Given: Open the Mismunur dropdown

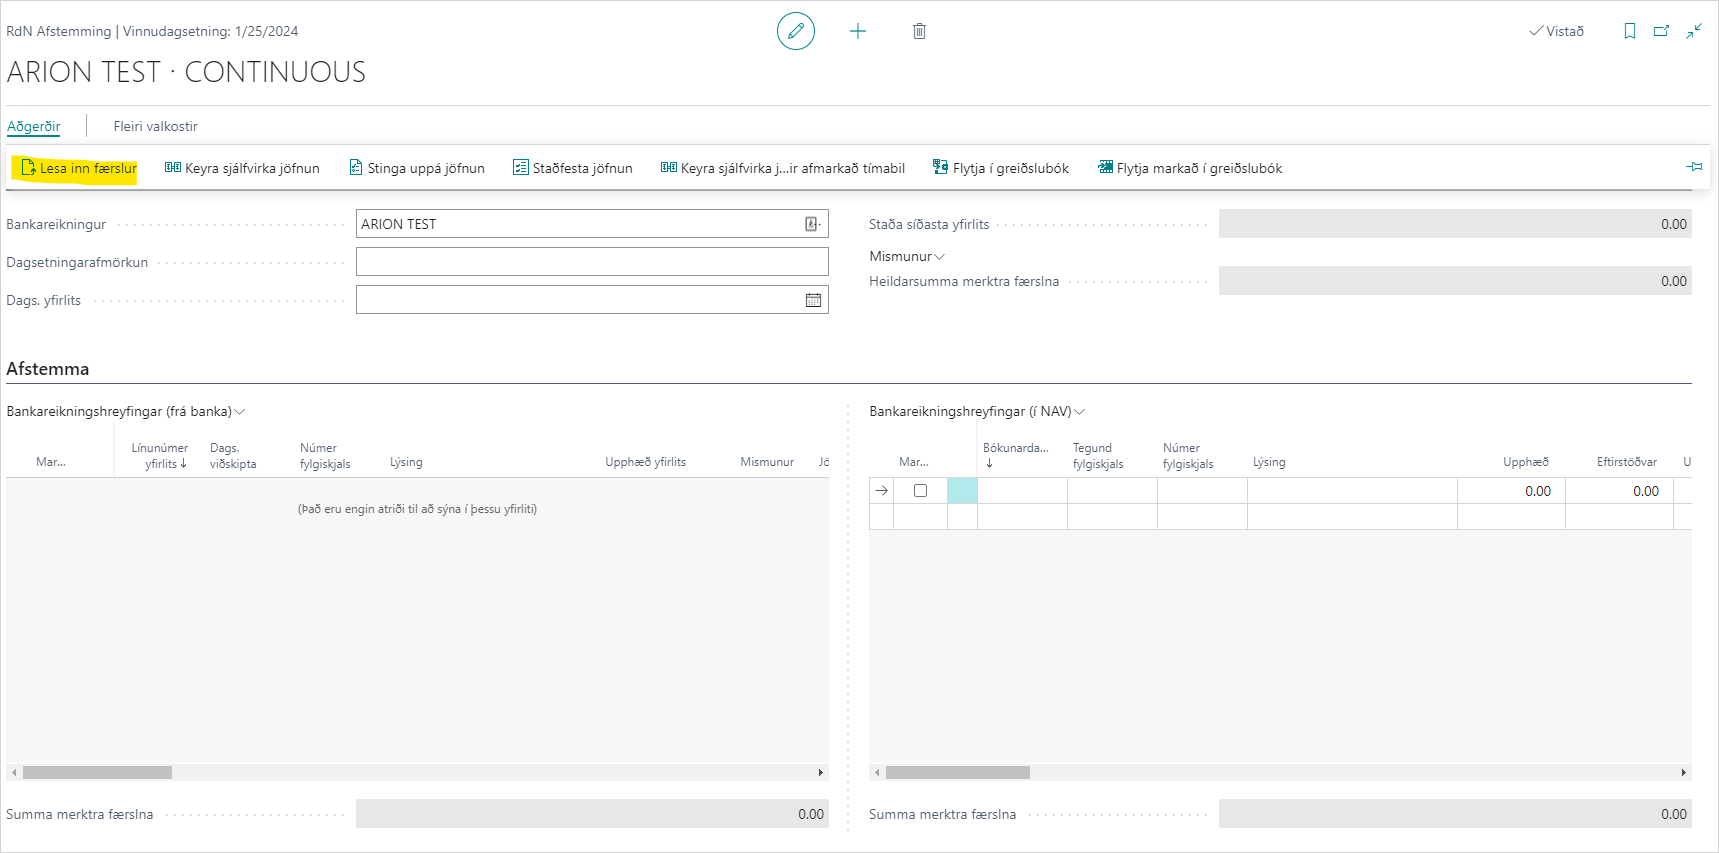Looking at the screenshot, I should coord(906,256).
